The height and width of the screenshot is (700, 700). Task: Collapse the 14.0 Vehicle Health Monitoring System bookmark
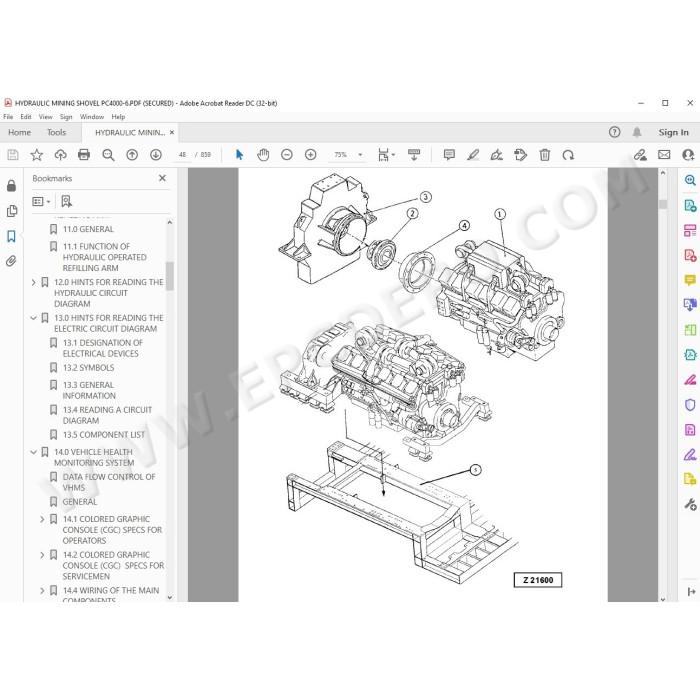tap(33, 452)
